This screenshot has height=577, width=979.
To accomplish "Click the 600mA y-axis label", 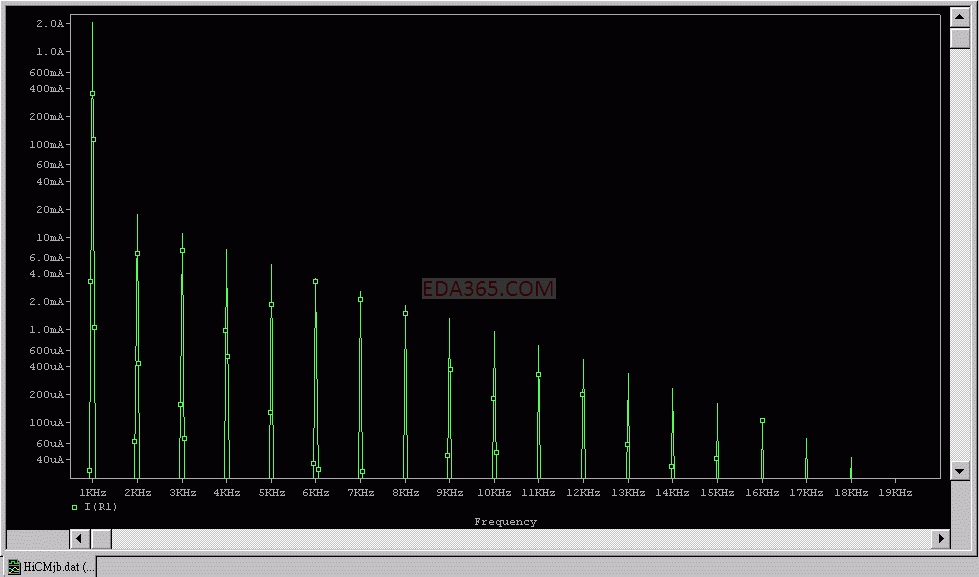I will pos(46,72).
